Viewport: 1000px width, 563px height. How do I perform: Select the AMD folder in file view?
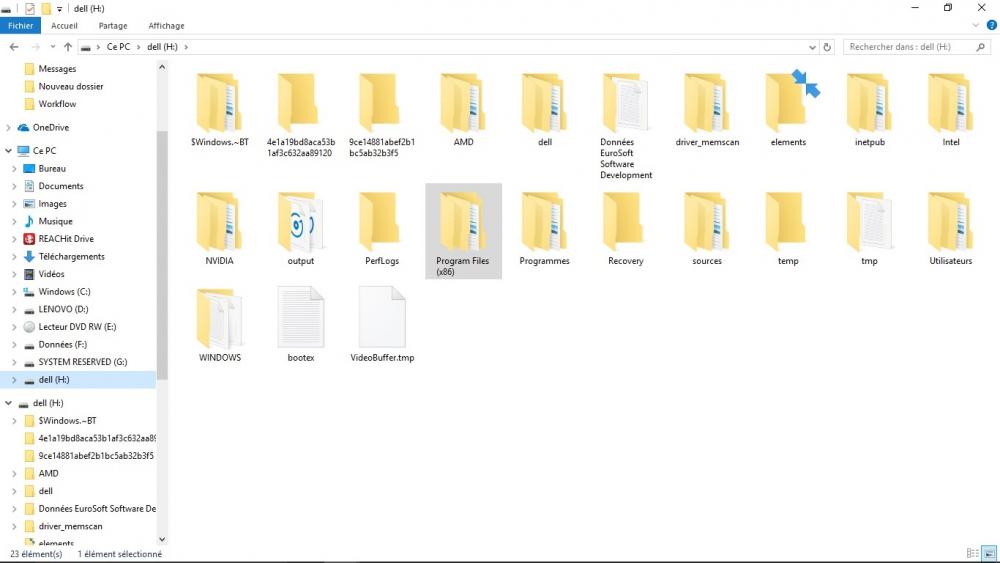(463, 102)
